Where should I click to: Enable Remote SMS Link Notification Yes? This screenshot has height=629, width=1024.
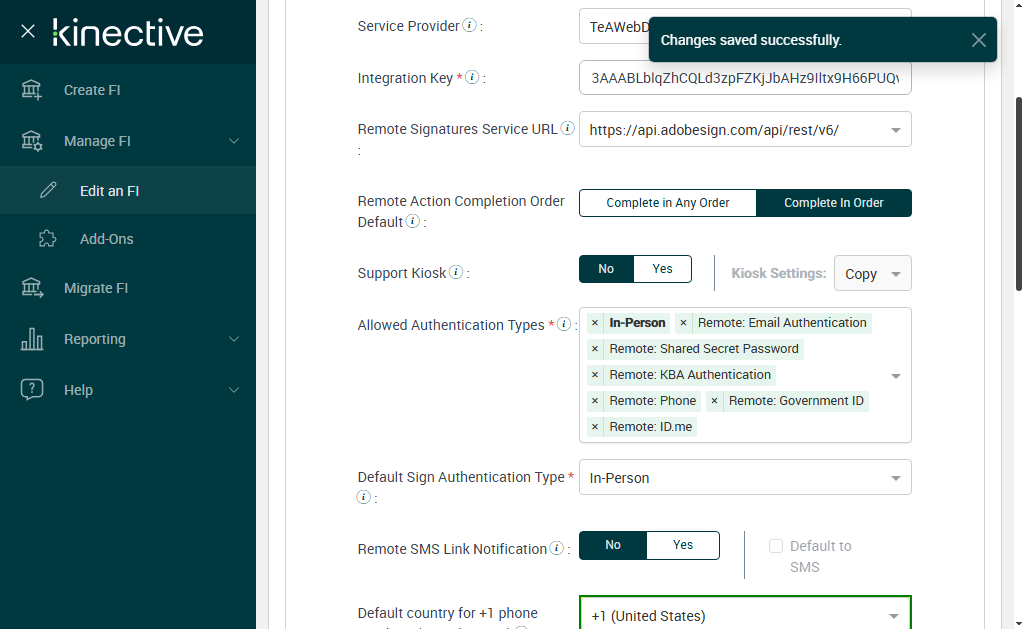(x=683, y=545)
